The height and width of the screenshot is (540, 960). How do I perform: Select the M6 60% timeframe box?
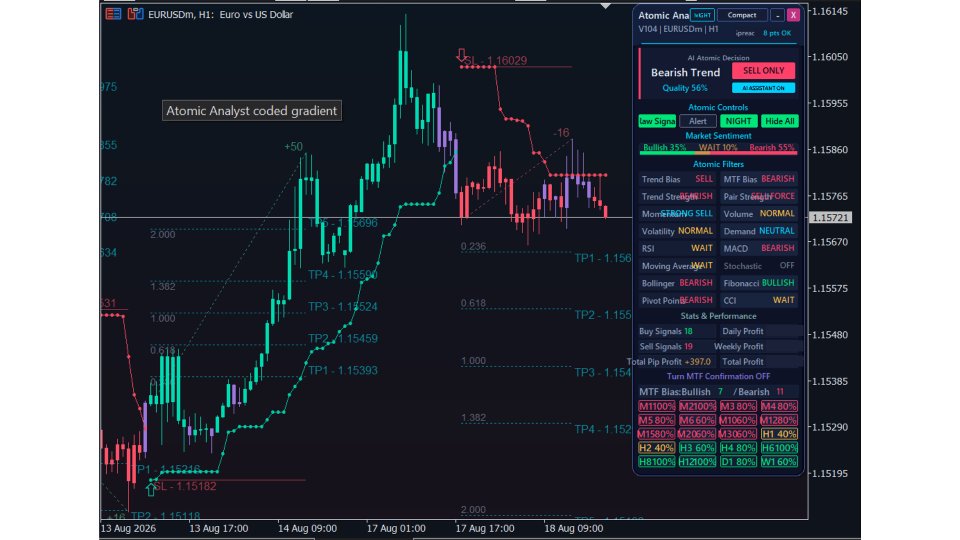tap(697, 421)
